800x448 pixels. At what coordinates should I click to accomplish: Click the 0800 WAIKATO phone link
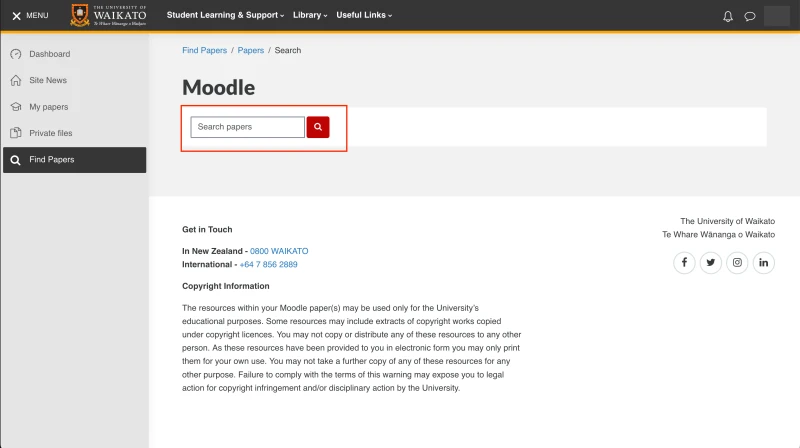[x=279, y=251]
